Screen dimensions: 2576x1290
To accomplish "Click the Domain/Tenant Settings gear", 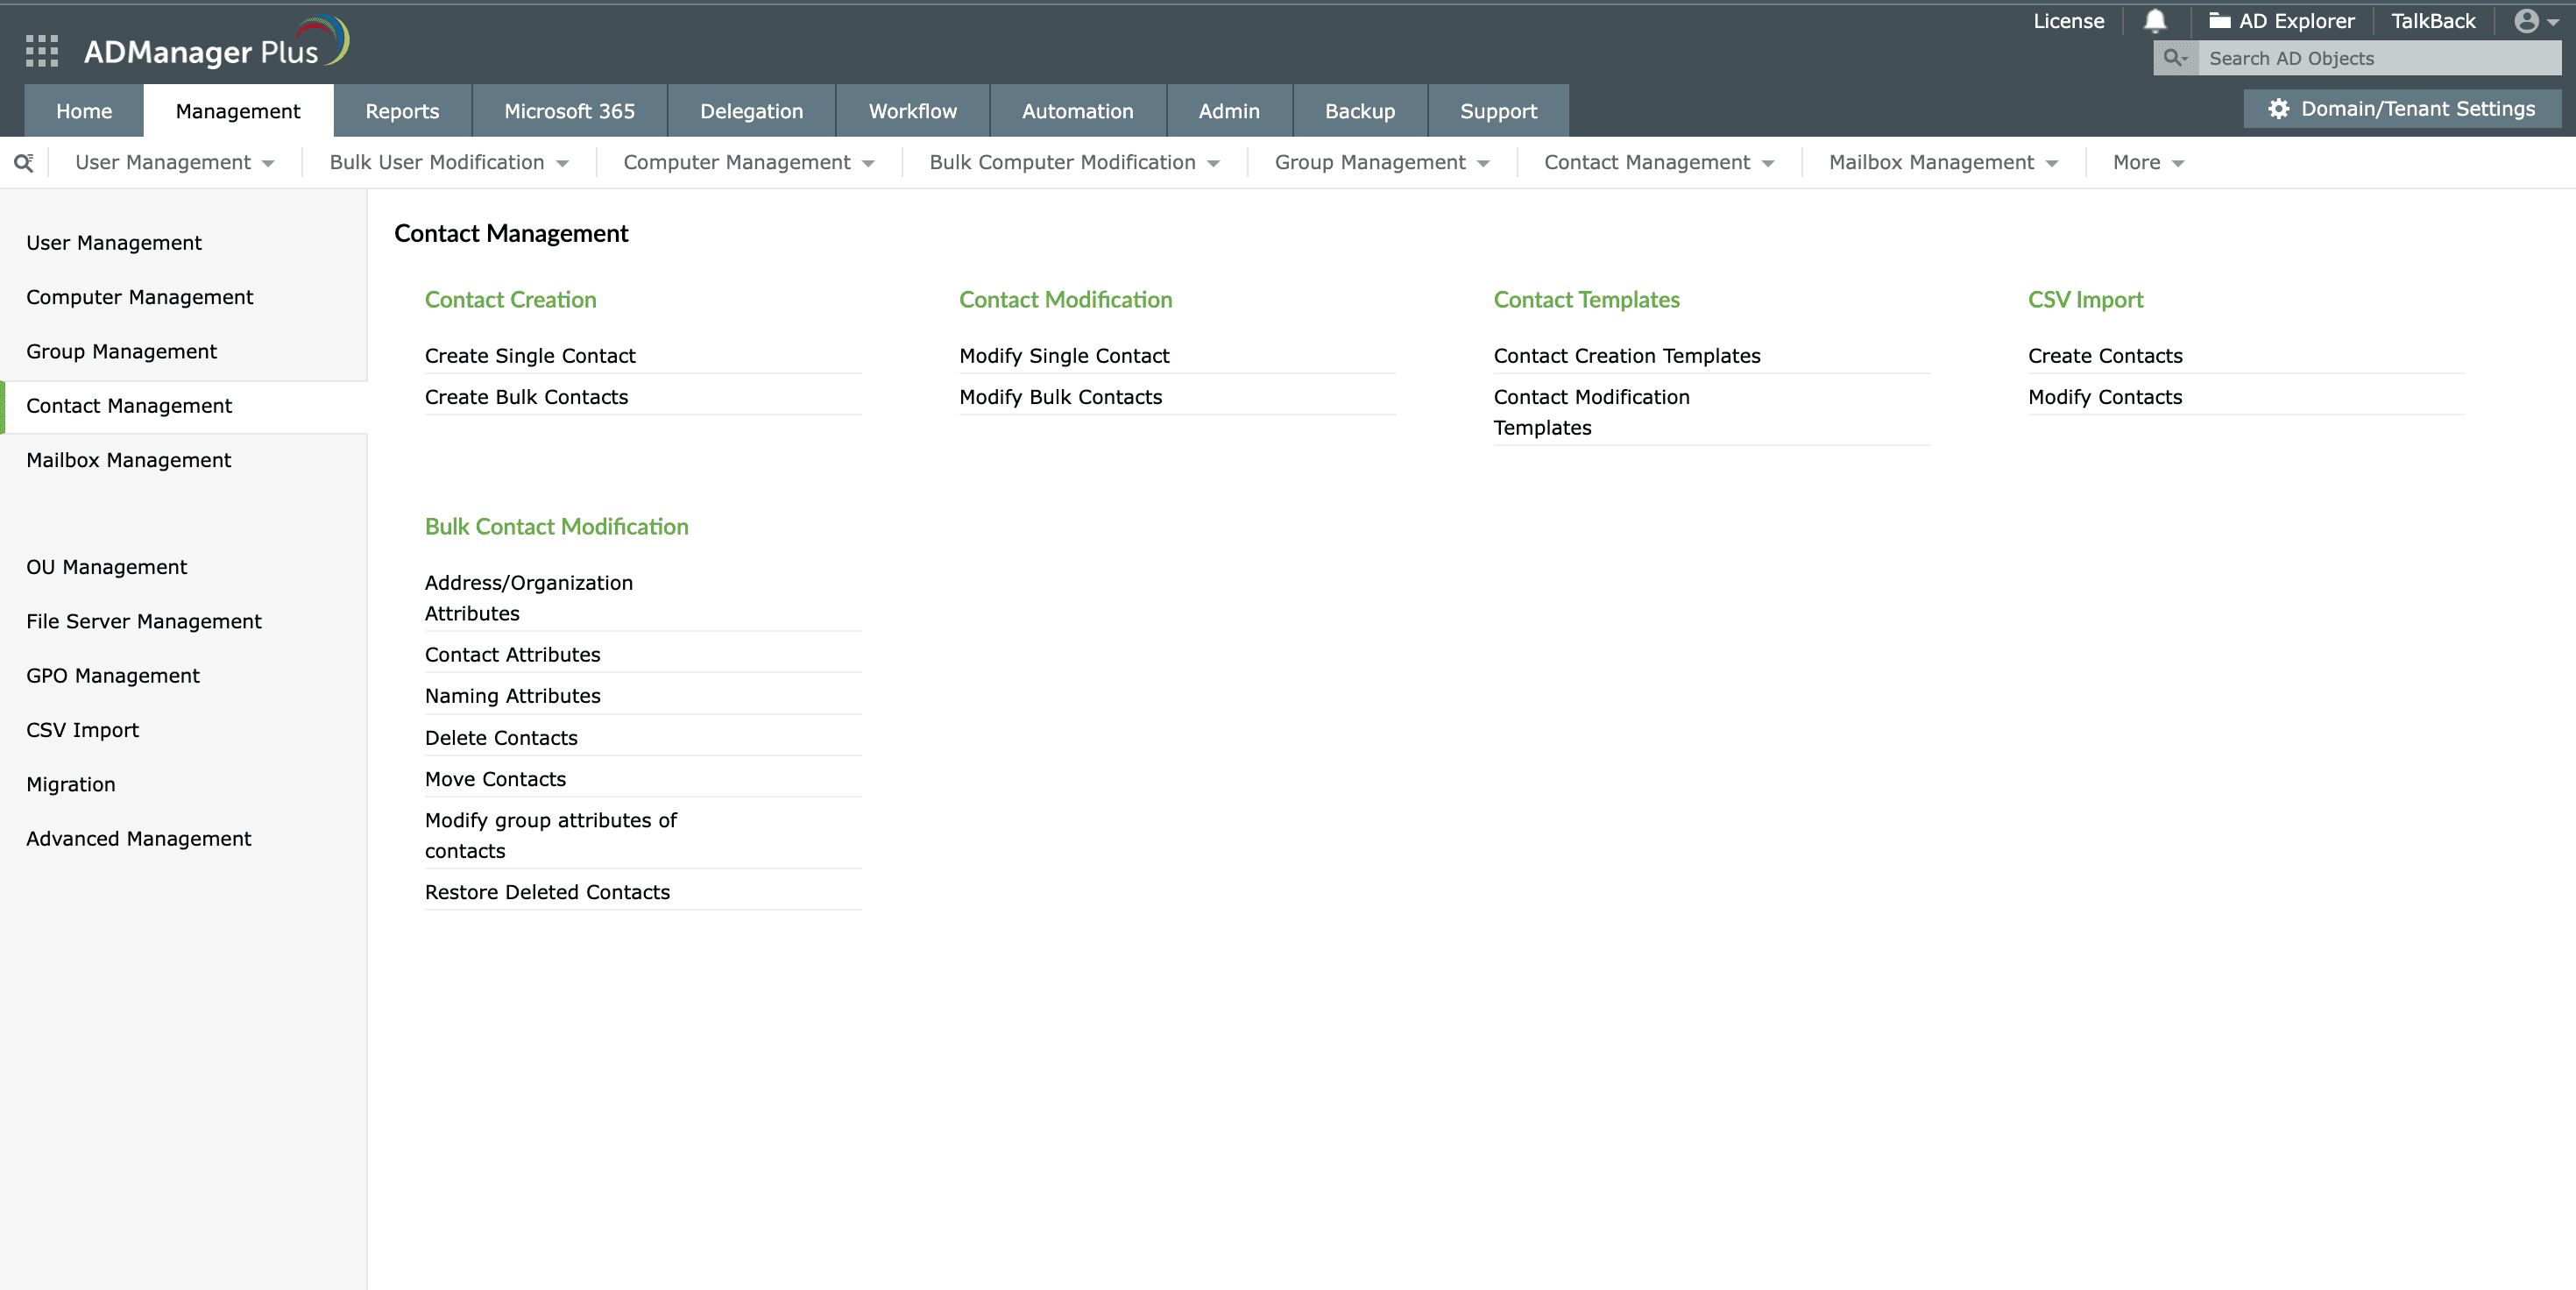I will [x=2278, y=109].
